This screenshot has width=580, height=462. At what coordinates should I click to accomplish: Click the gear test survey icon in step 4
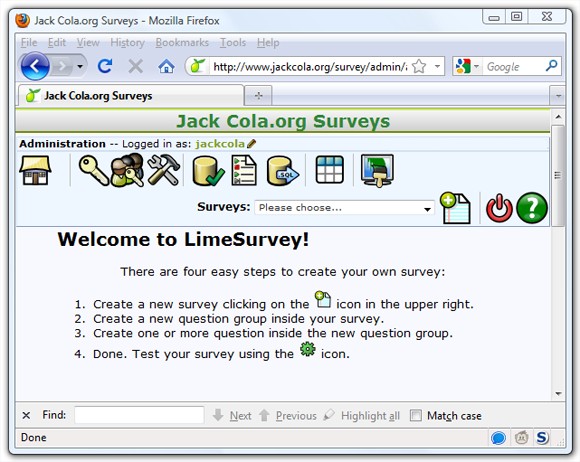click(307, 349)
